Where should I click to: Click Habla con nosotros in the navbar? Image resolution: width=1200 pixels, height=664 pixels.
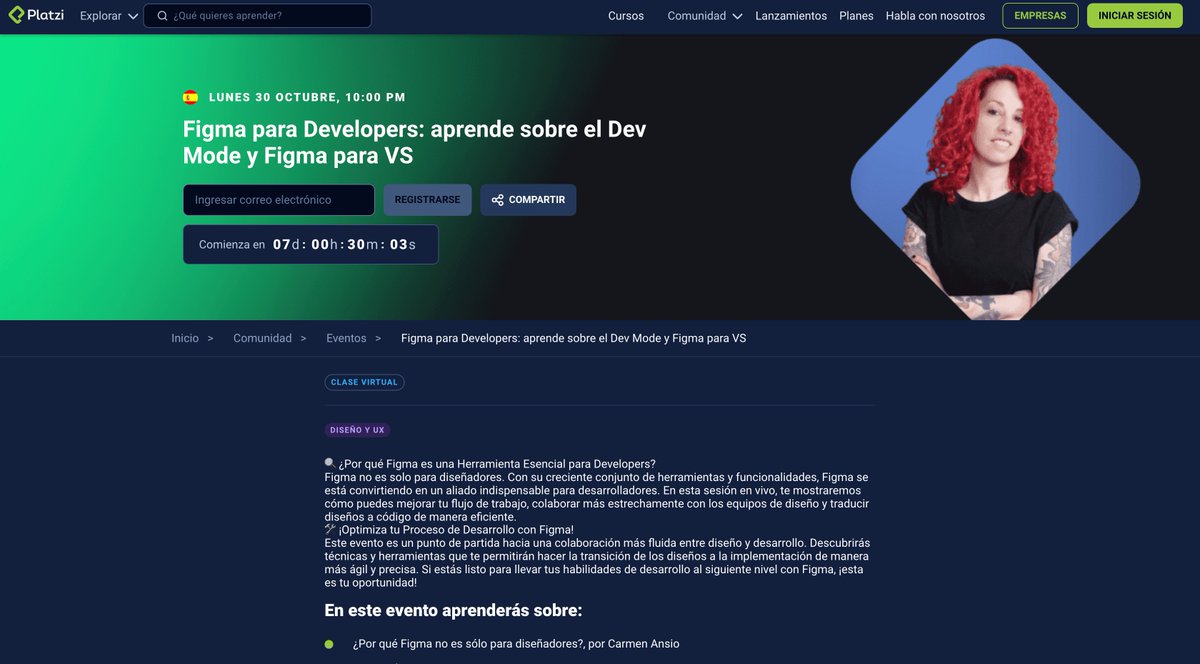[935, 15]
